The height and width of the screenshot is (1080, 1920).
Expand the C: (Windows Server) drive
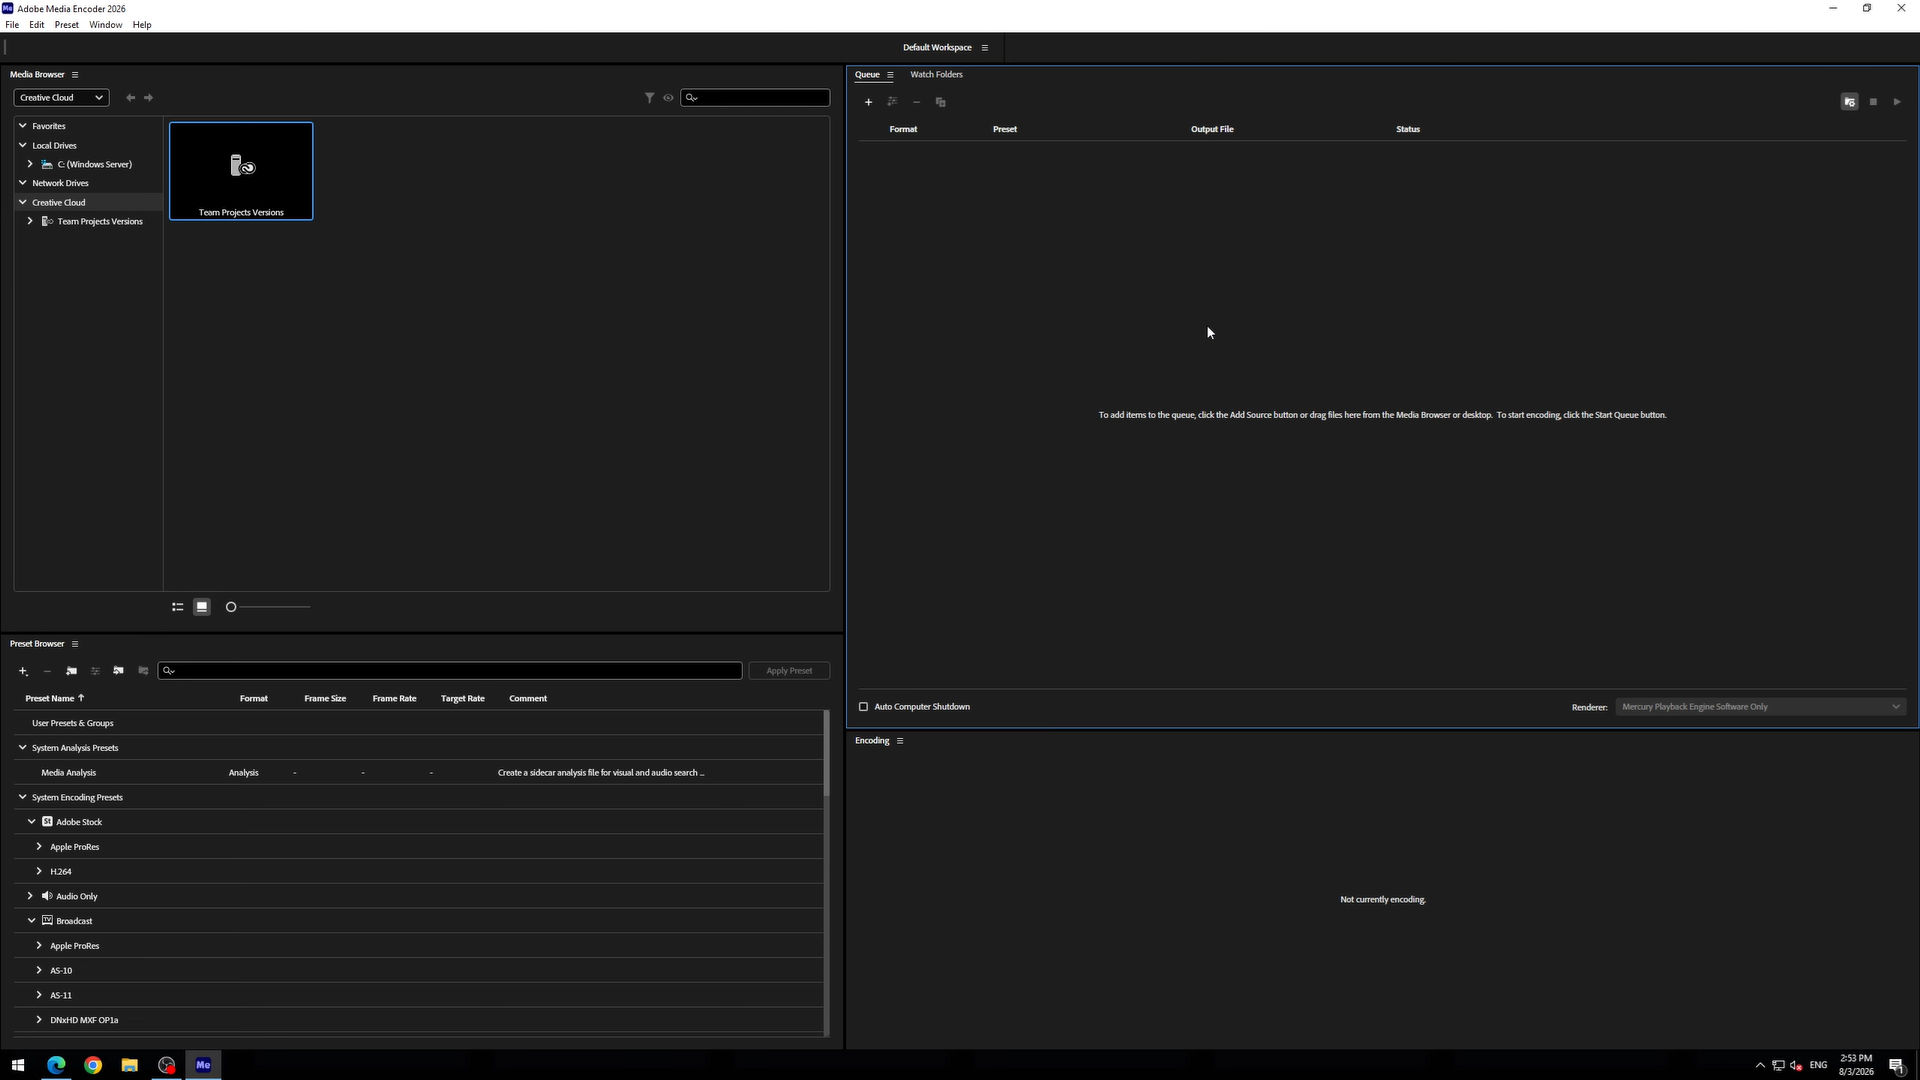pyautogui.click(x=30, y=164)
